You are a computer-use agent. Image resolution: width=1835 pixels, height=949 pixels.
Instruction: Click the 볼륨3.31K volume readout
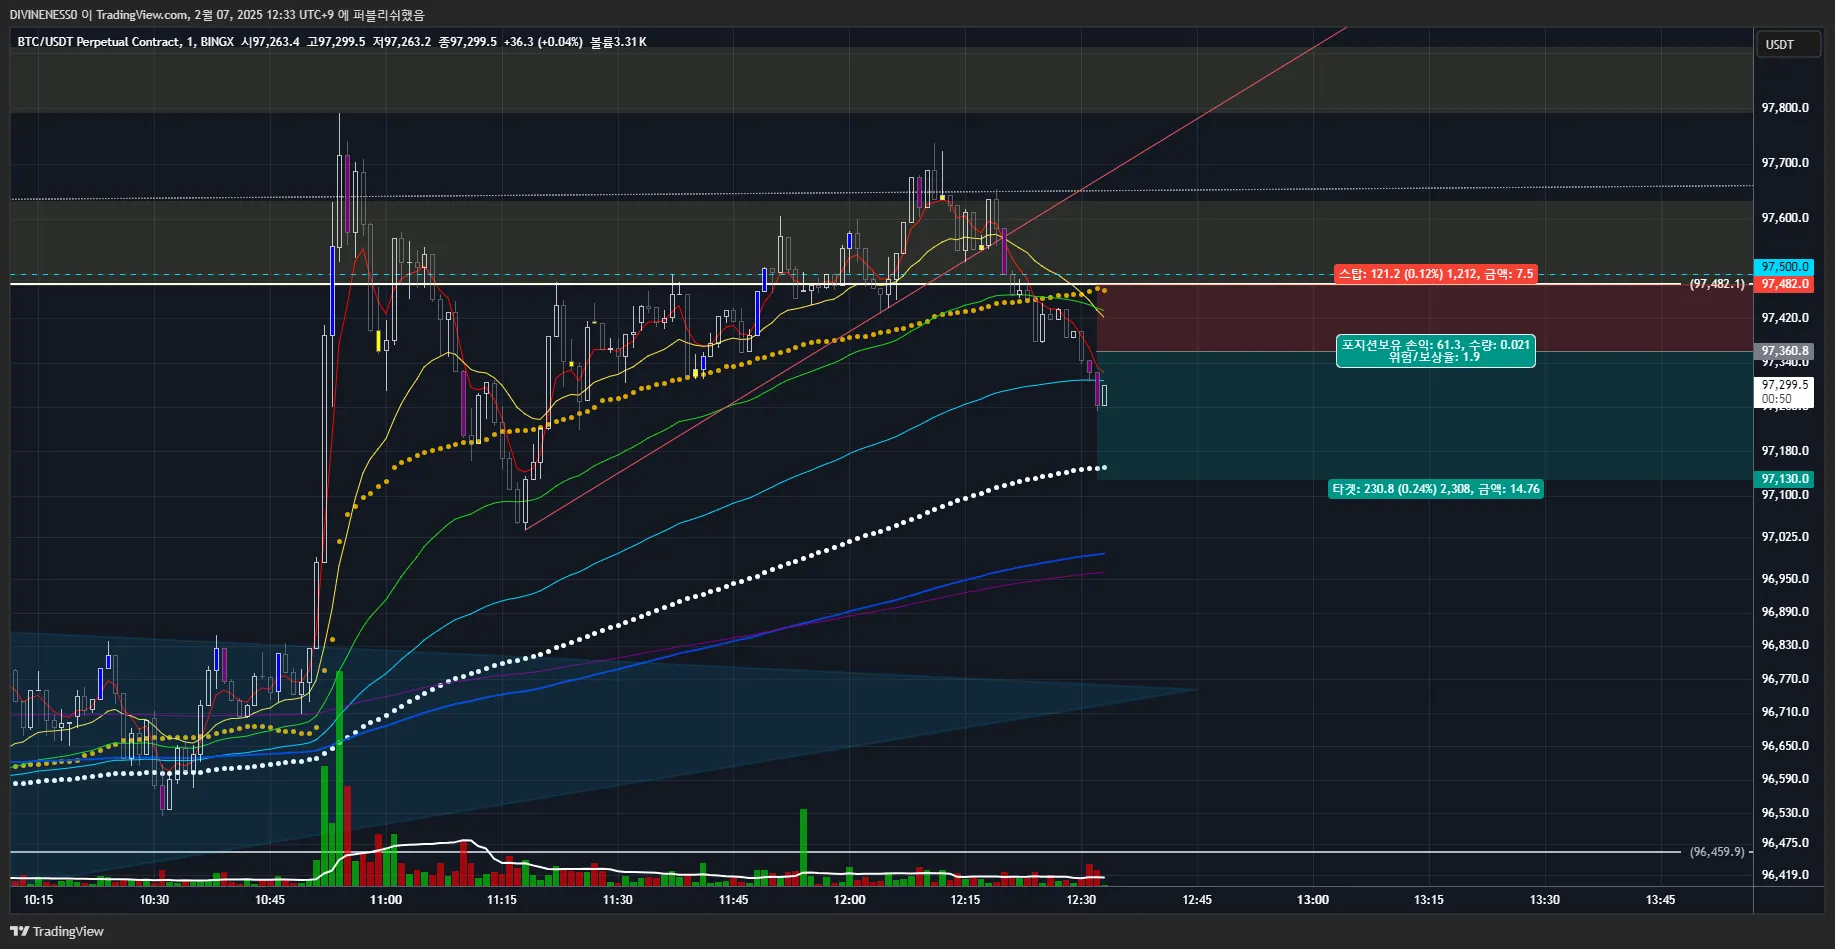pos(618,42)
